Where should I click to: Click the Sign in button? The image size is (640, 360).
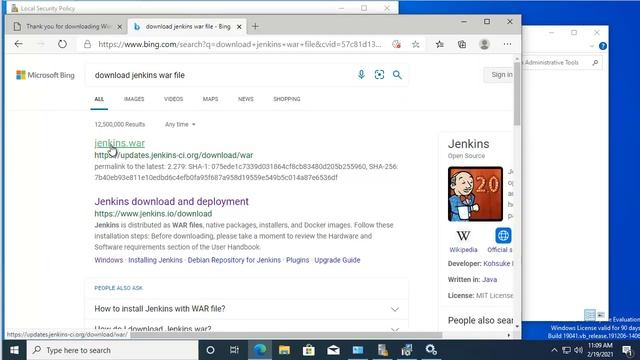point(499,75)
